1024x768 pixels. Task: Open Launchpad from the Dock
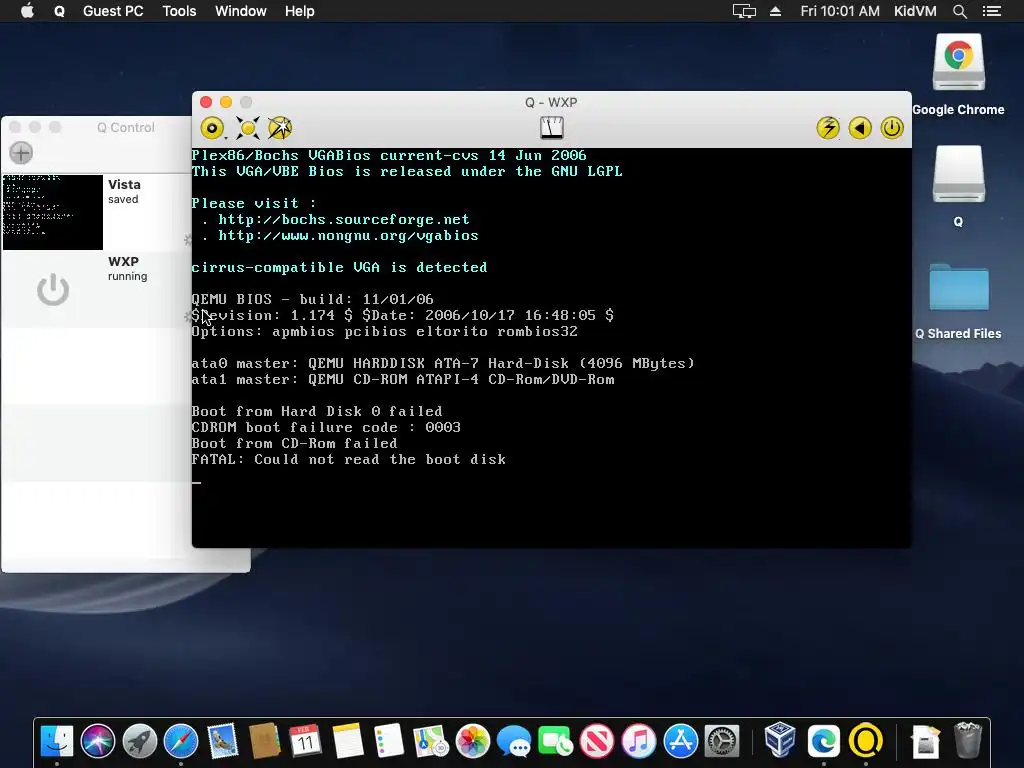(x=140, y=742)
